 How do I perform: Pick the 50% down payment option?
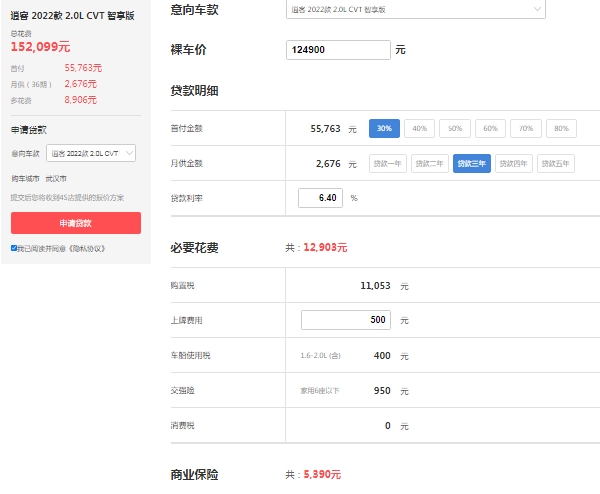click(x=455, y=129)
